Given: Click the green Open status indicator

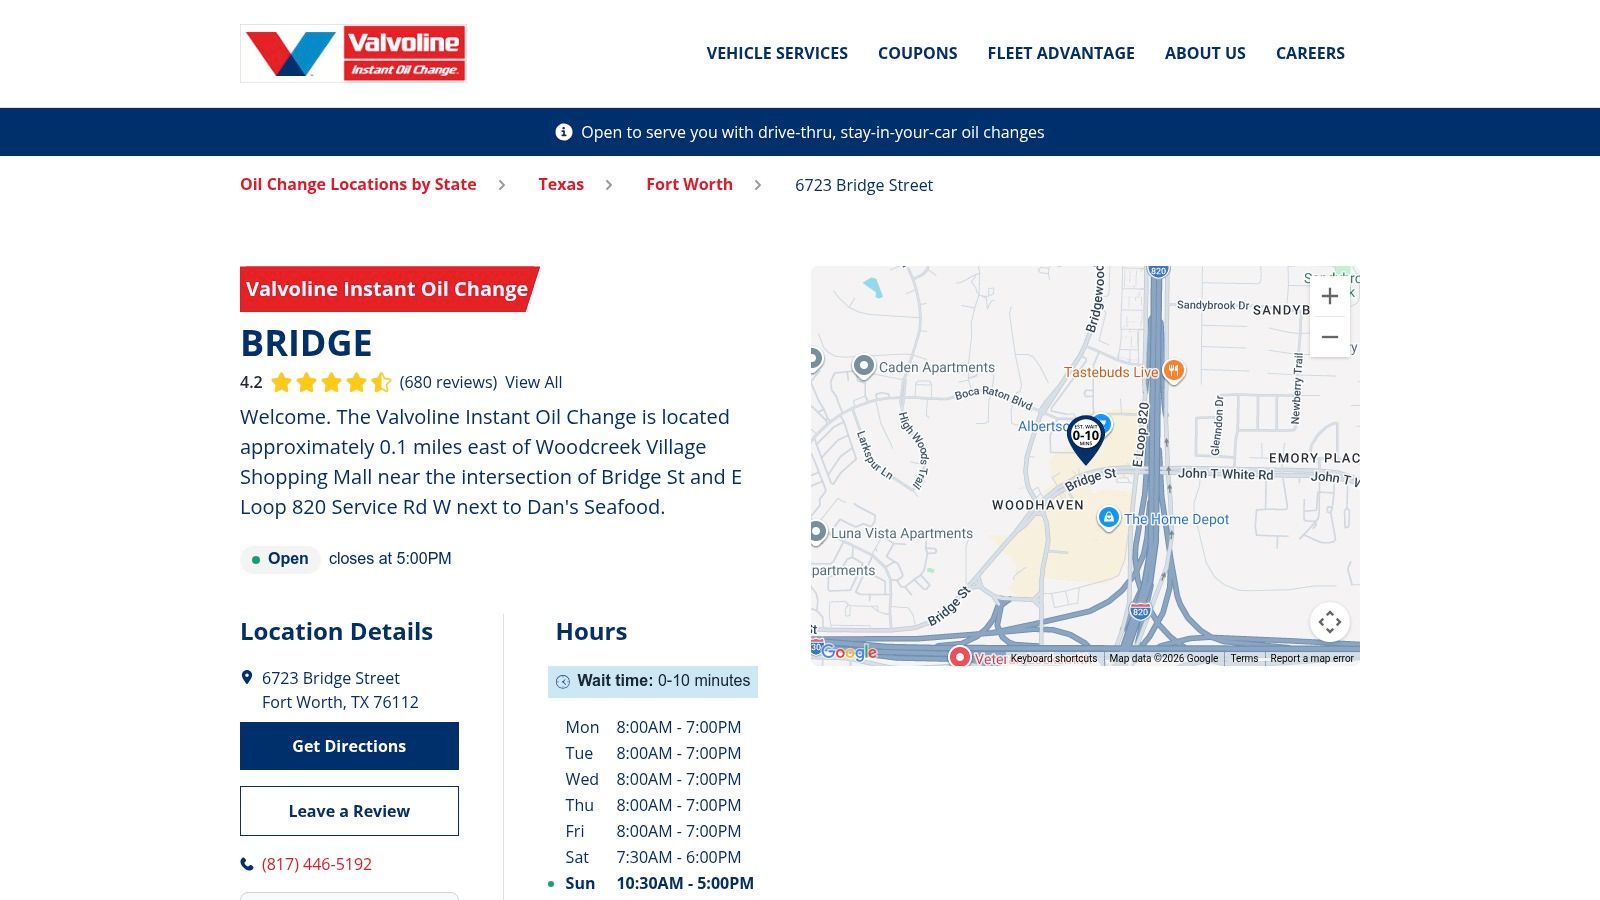Looking at the screenshot, I should tap(258, 560).
